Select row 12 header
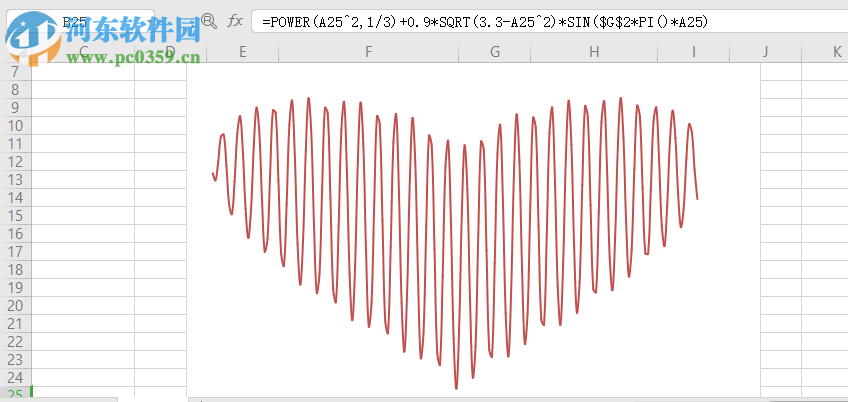The image size is (848, 402). [x=15, y=162]
